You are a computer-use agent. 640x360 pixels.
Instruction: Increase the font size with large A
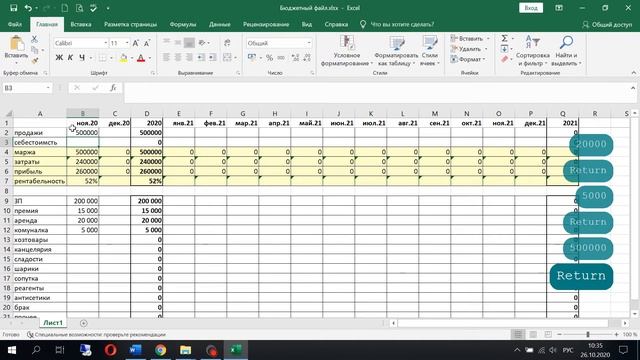point(136,43)
